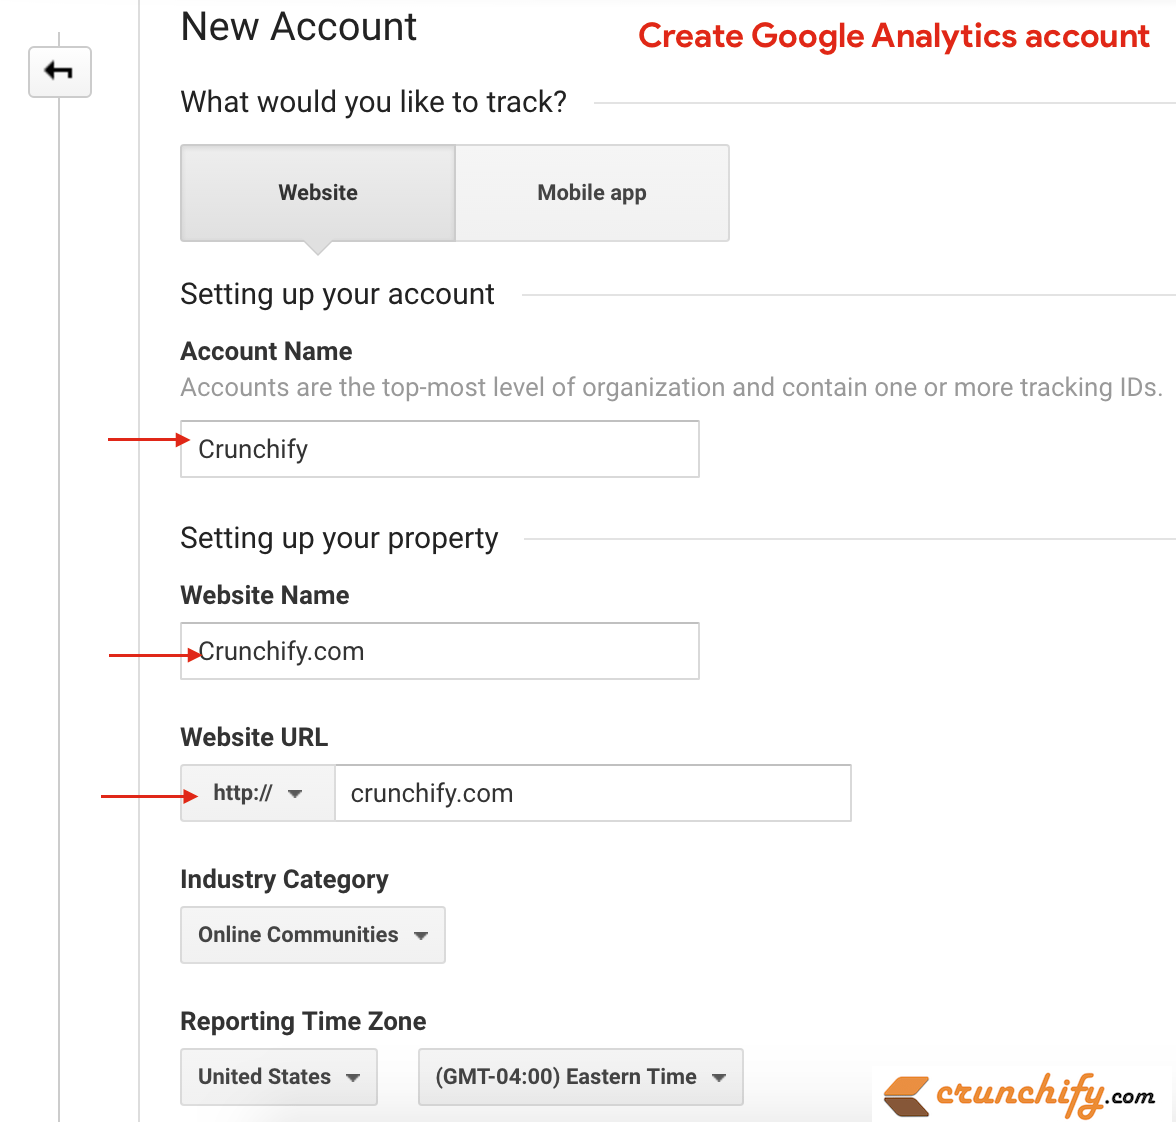Click the crunchify.com logo watermark
The image size is (1176, 1122).
tap(1019, 1095)
